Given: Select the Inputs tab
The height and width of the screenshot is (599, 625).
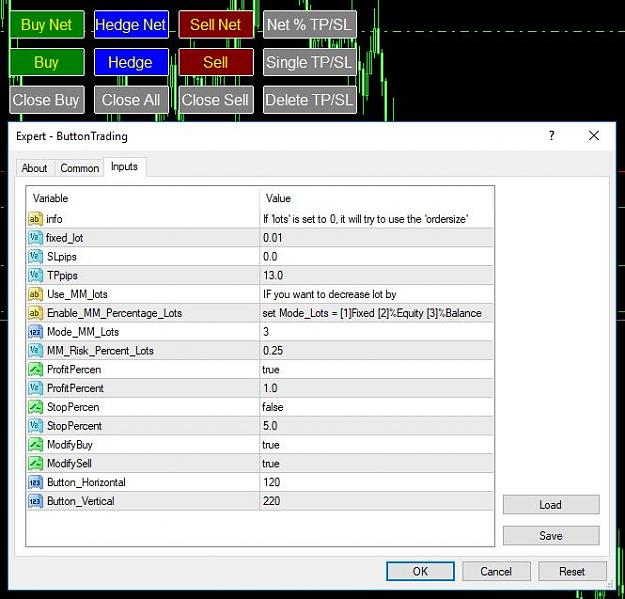Looking at the screenshot, I should click(124, 167).
